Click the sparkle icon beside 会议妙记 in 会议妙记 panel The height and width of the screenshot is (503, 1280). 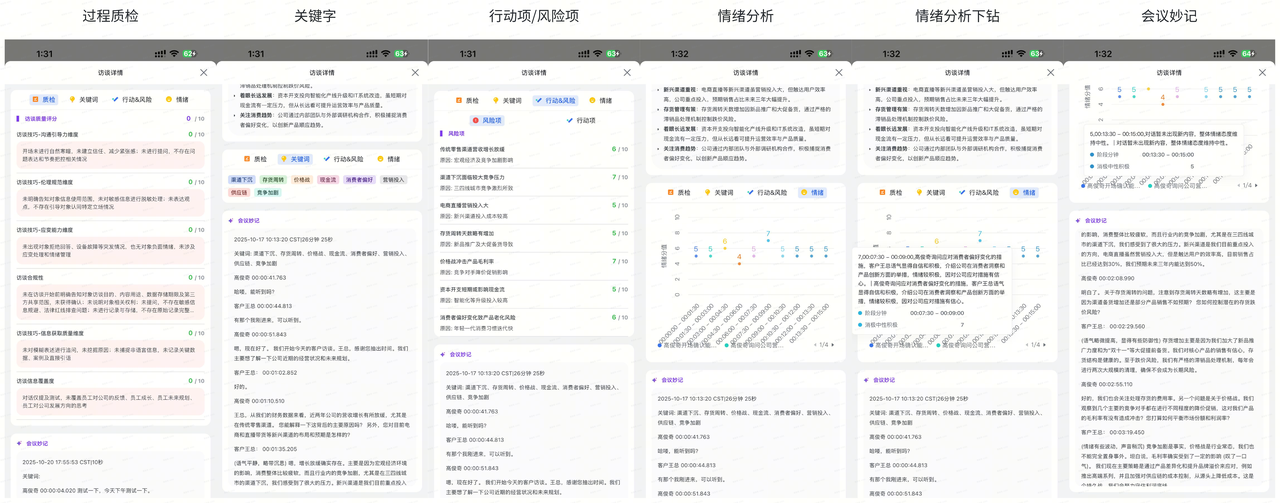1075,220
